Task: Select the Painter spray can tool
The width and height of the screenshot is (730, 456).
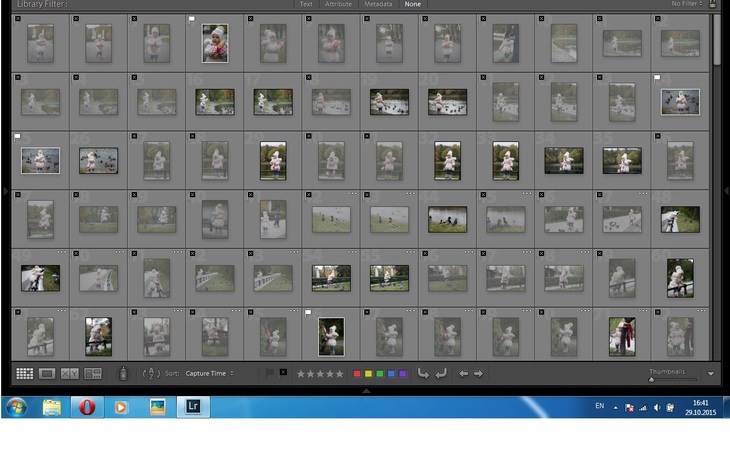Action: (123, 373)
